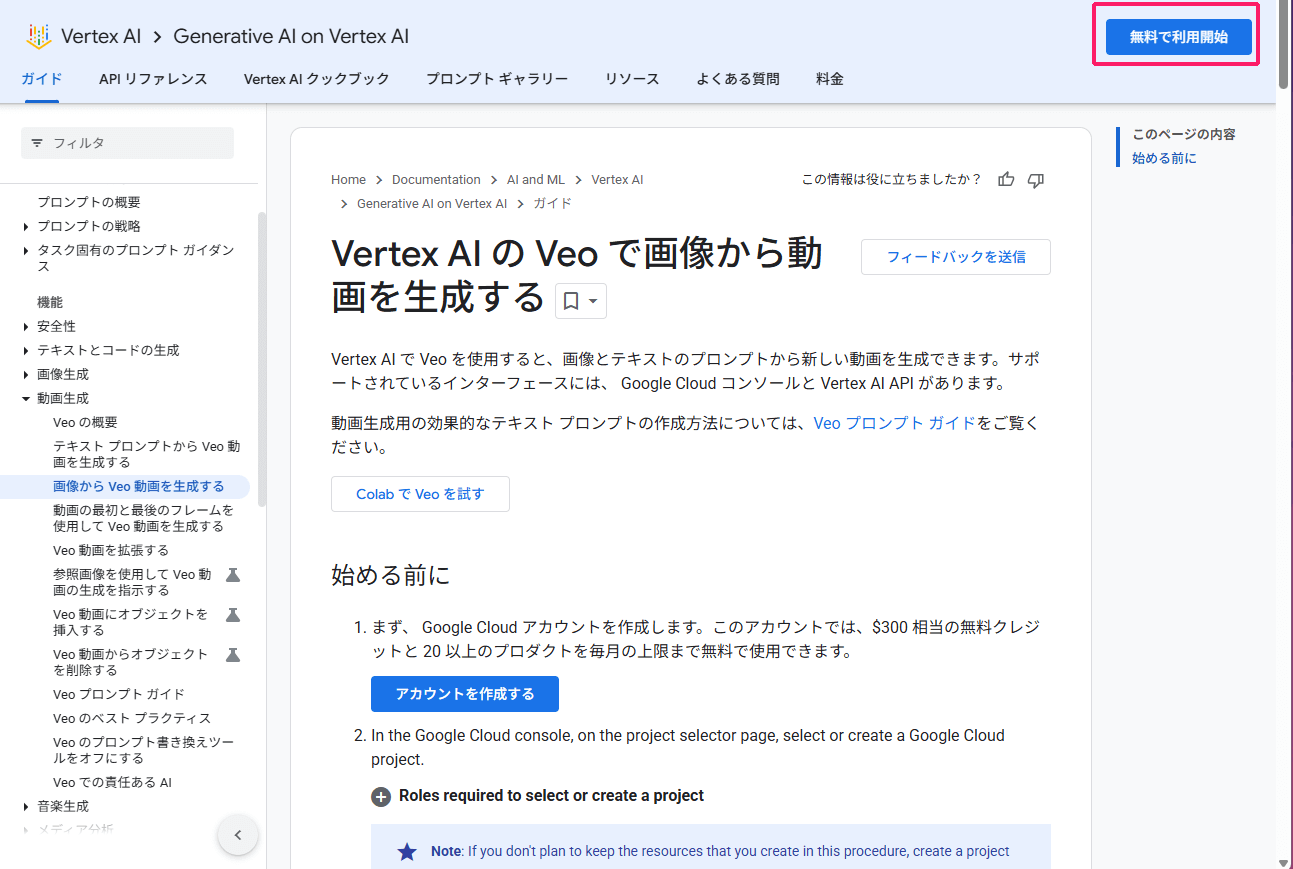Expand the 安全性 section in sidebar
Image resolution: width=1293 pixels, height=869 pixels.
pyautogui.click(x=26, y=326)
